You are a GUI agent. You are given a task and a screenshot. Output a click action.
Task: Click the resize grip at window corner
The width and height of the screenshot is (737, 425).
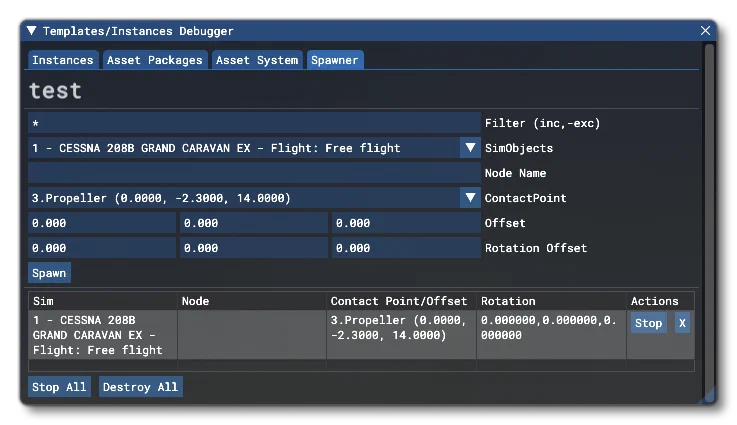709,396
